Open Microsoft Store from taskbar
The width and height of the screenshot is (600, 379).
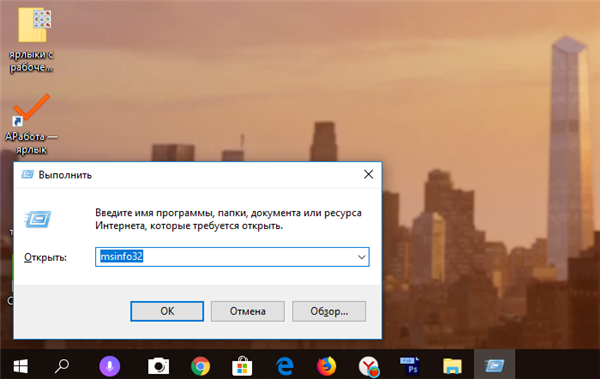pyautogui.click(x=242, y=366)
